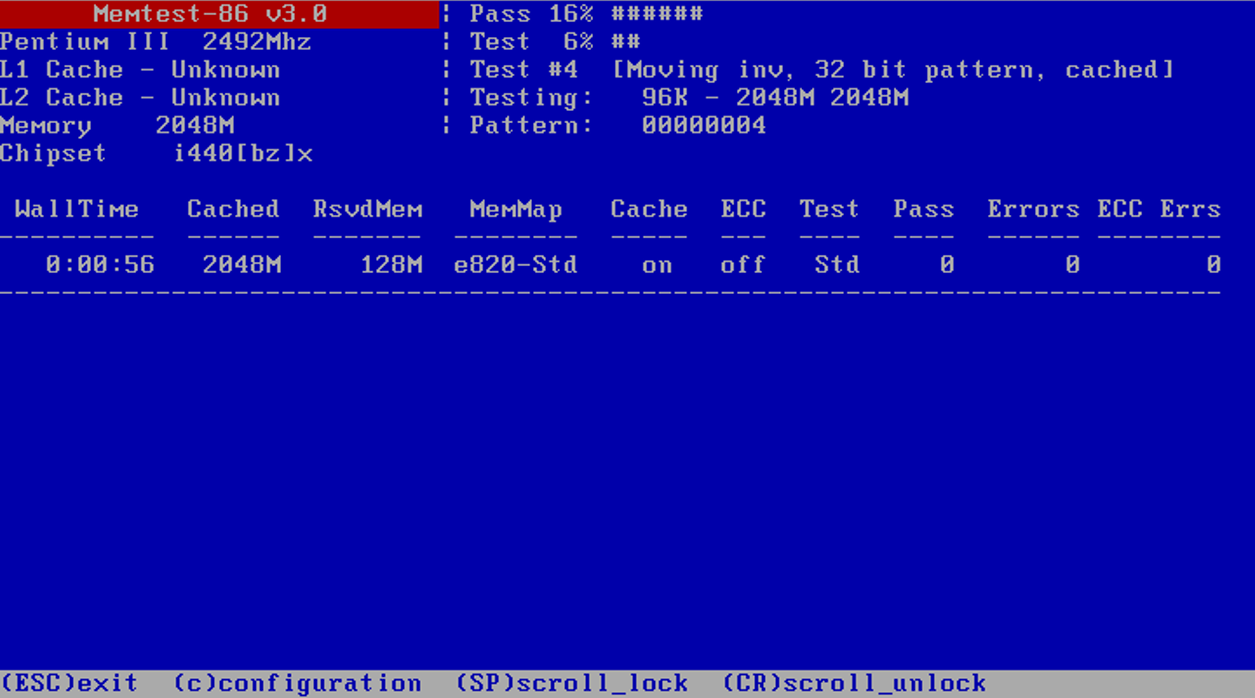Click the Pentium III 2492Mhz line

155,42
